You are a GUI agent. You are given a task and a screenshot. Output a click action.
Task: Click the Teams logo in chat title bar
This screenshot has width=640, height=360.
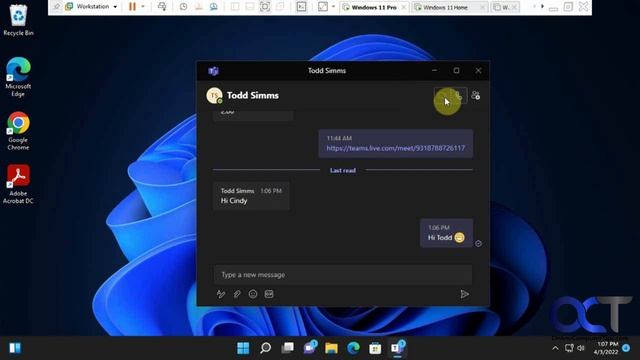coord(213,71)
